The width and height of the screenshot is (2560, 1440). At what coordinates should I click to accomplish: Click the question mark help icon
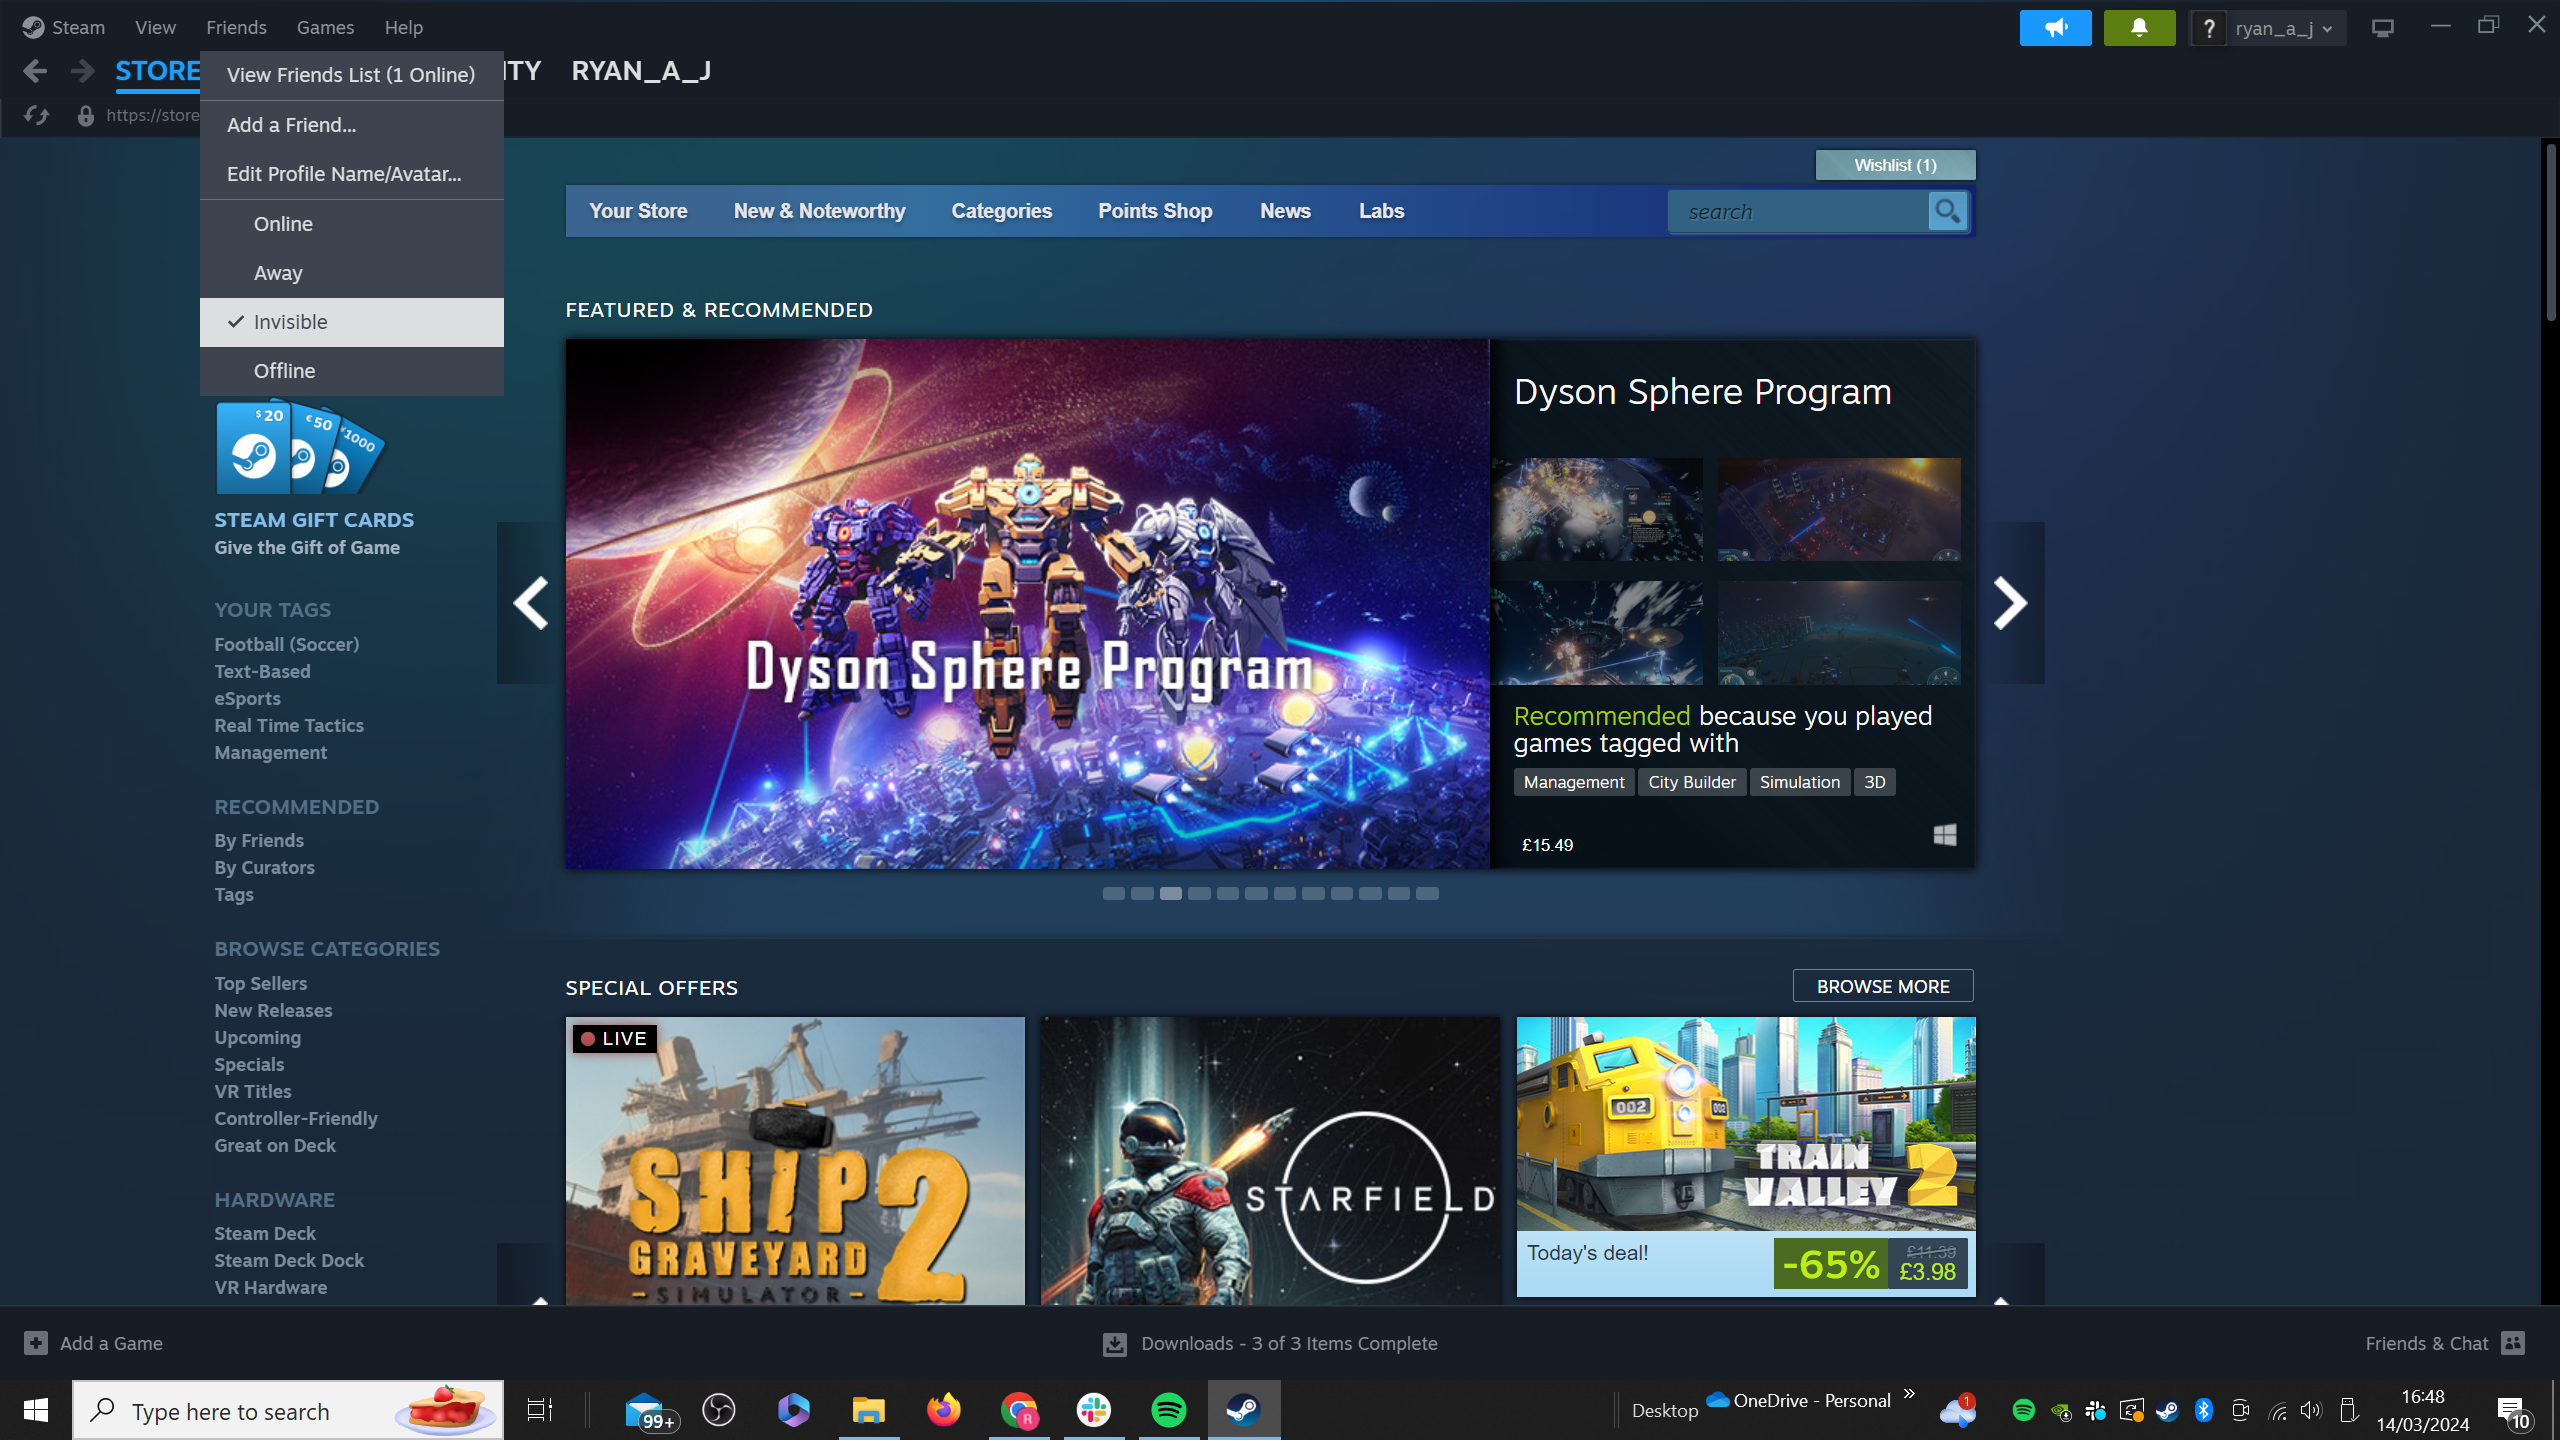point(2209,29)
